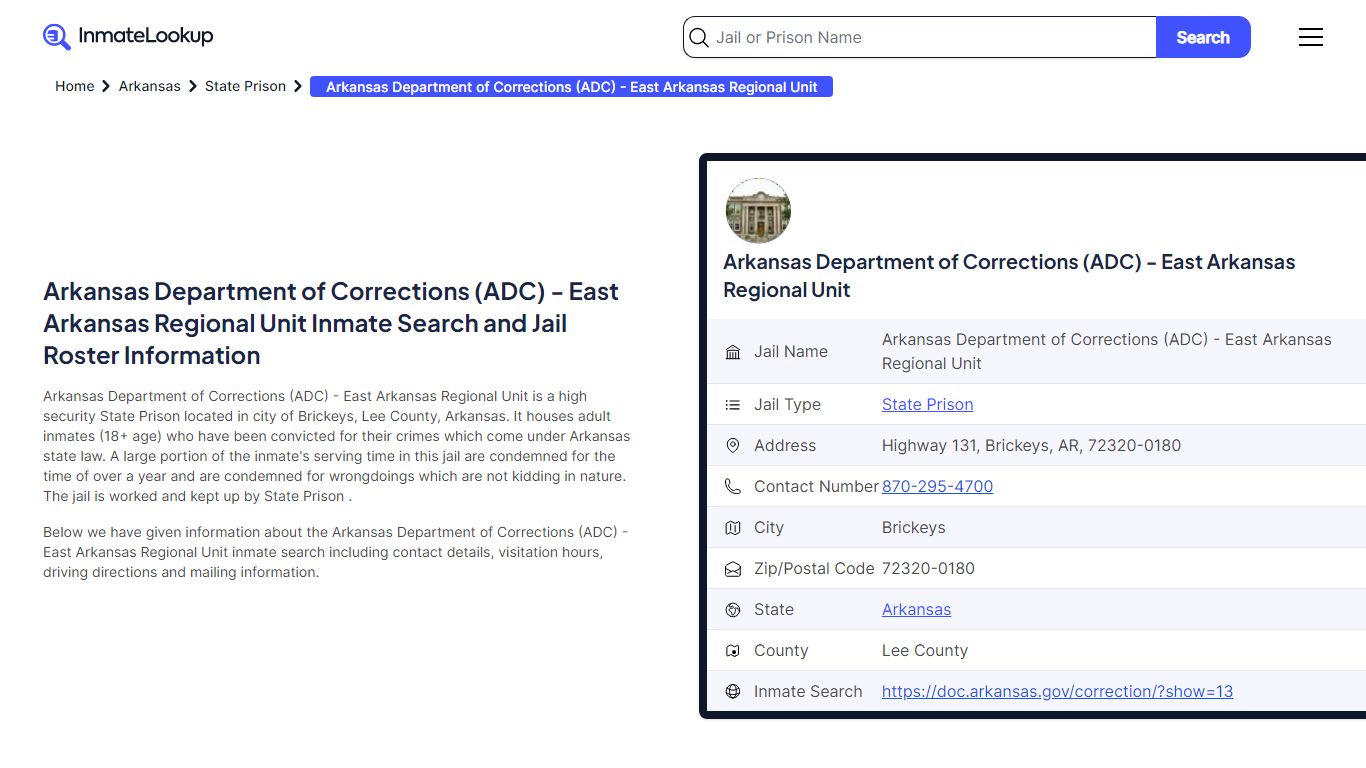This screenshot has height=768, width=1366.
Task: Click the magnifier icon in search box
Action: (700, 38)
